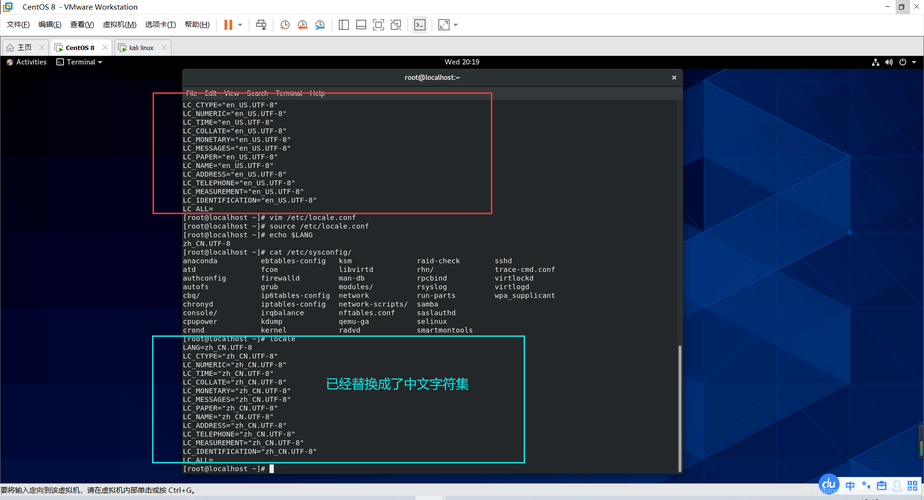Open the terminal Help menu
This screenshot has height=500, width=924.
pyautogui.click(x=317, y=93)
